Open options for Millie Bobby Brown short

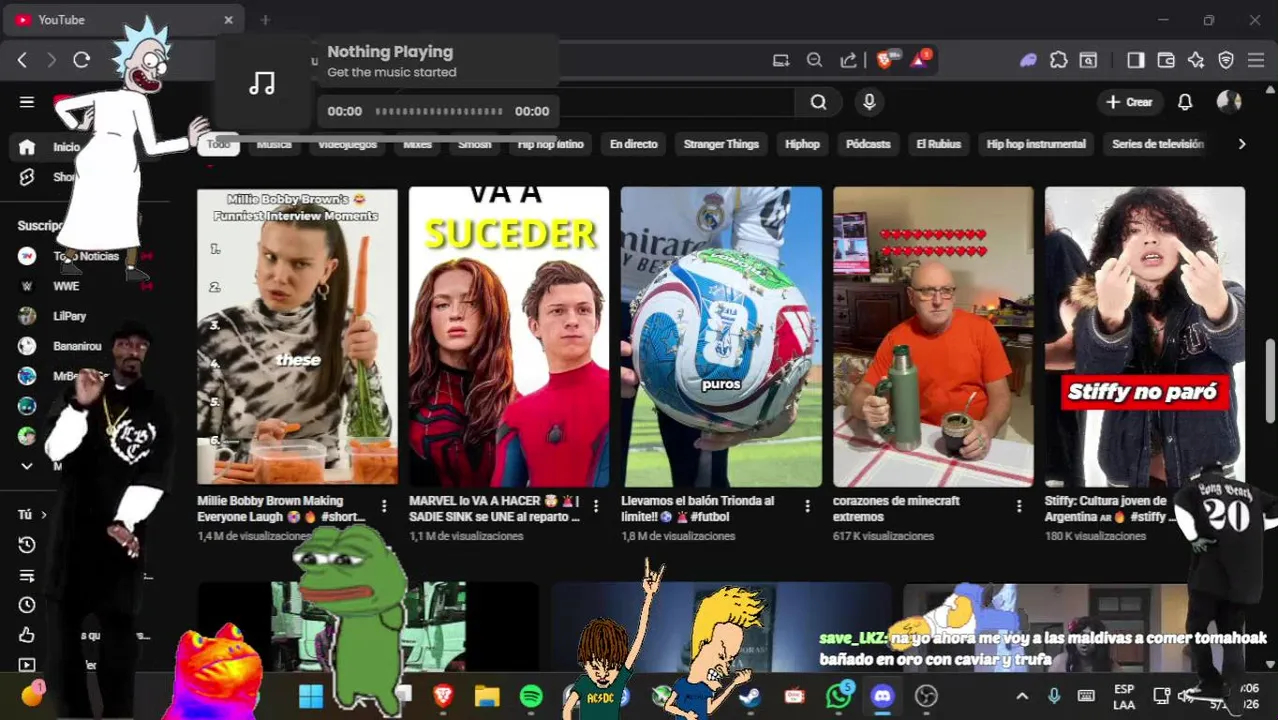tap(384, 507)
